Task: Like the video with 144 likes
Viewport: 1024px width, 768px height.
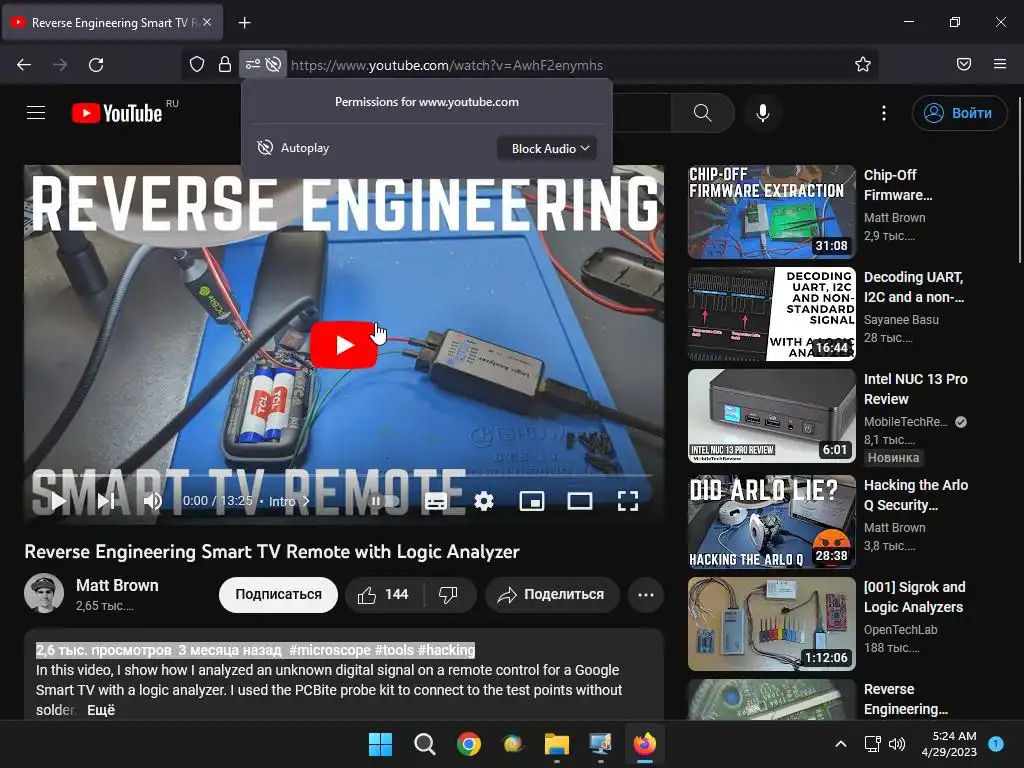Action: pyautogui.click(x=383, y=594)
